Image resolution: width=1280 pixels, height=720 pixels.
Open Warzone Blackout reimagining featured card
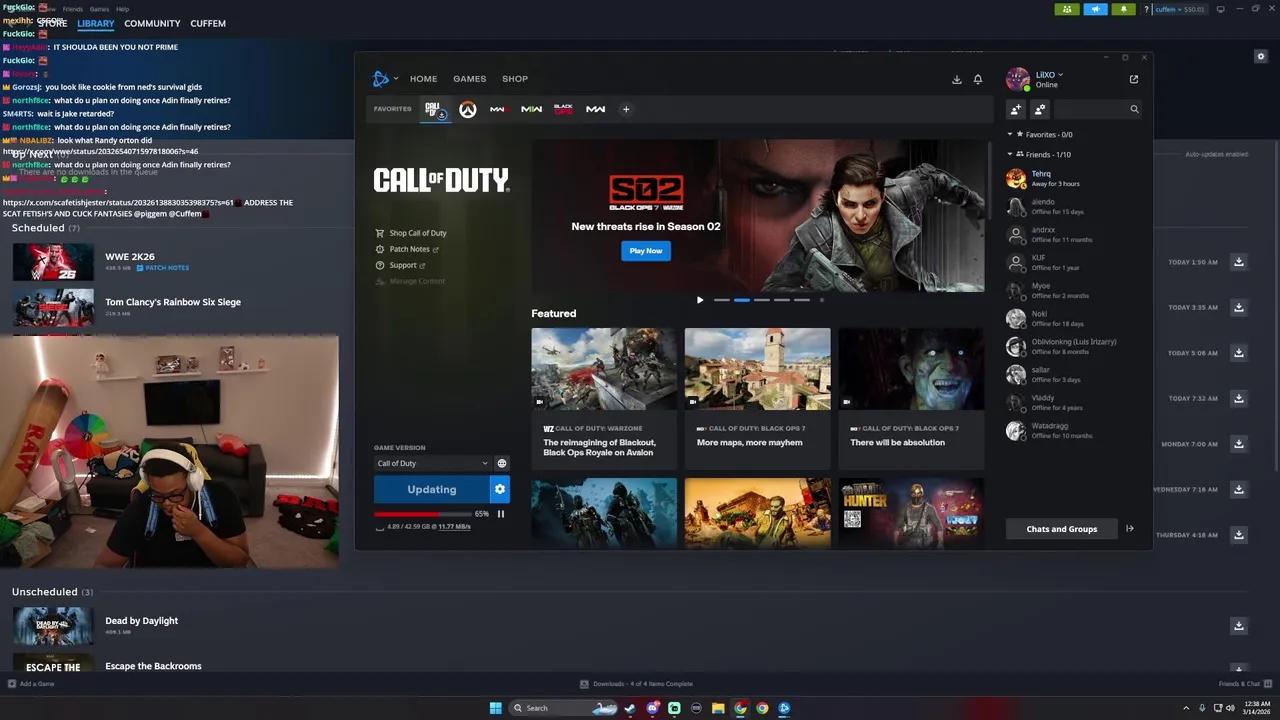point(604,398)
